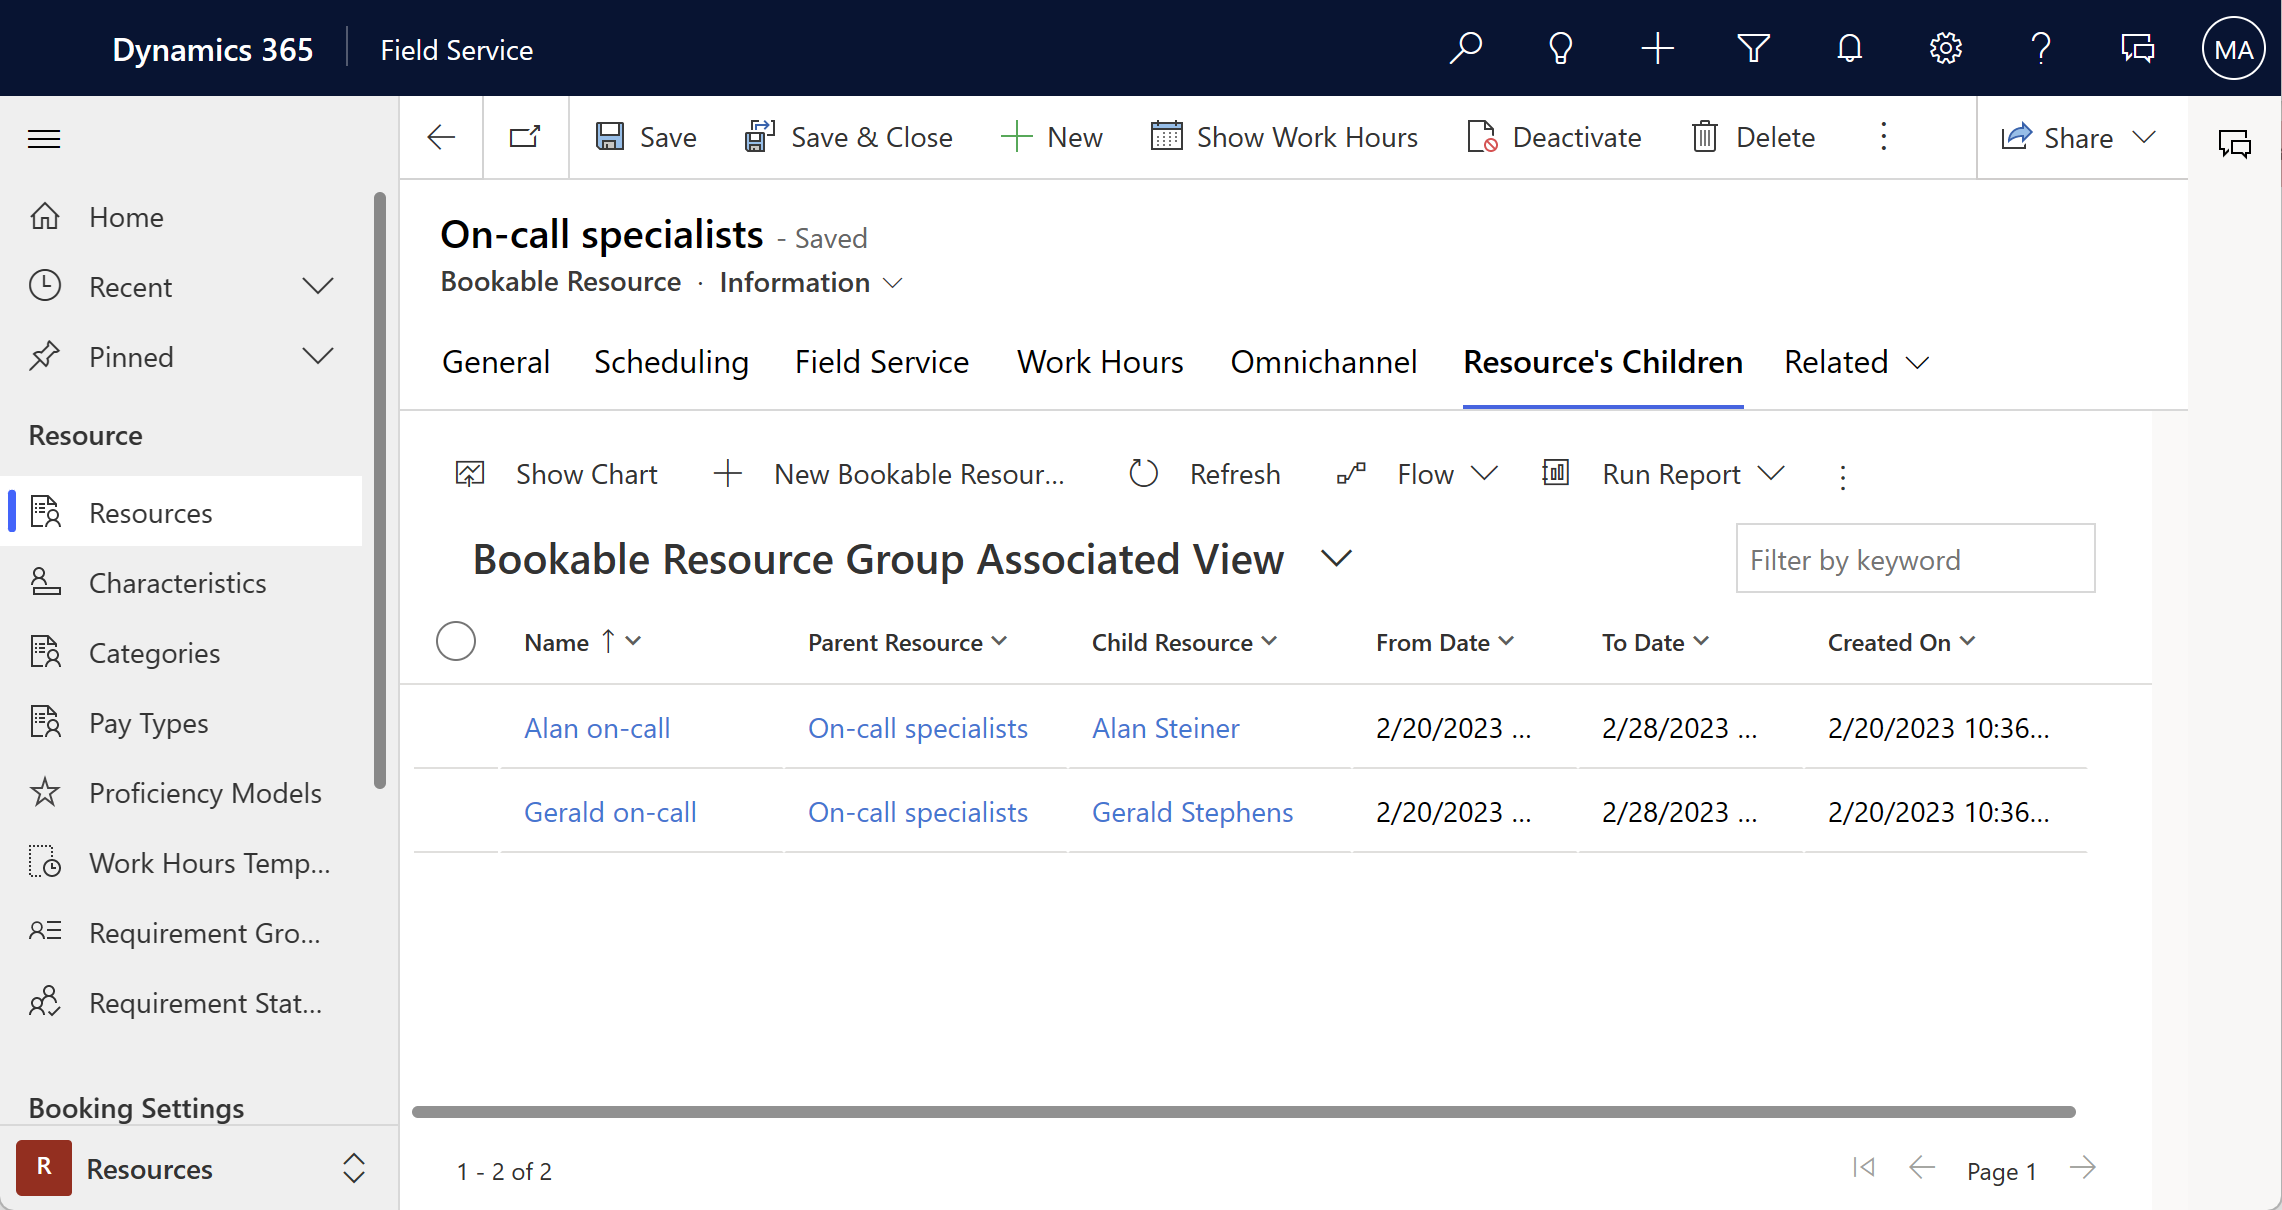
Task: Enable selection with top-left checkbox
Action: tap(456, 641)
